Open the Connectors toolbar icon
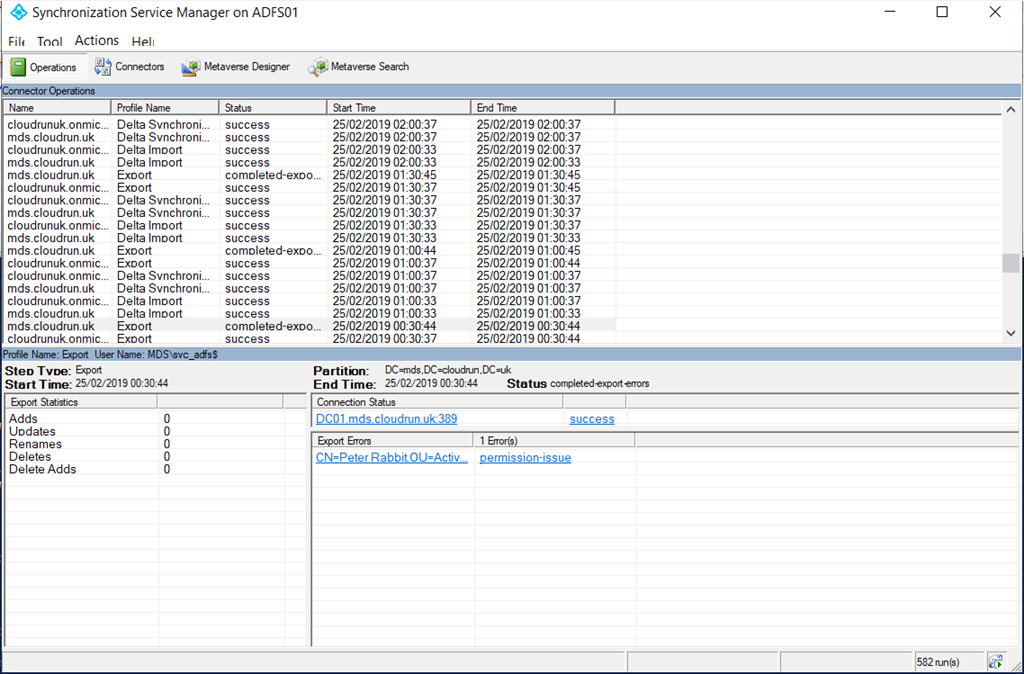 point(103,67)
